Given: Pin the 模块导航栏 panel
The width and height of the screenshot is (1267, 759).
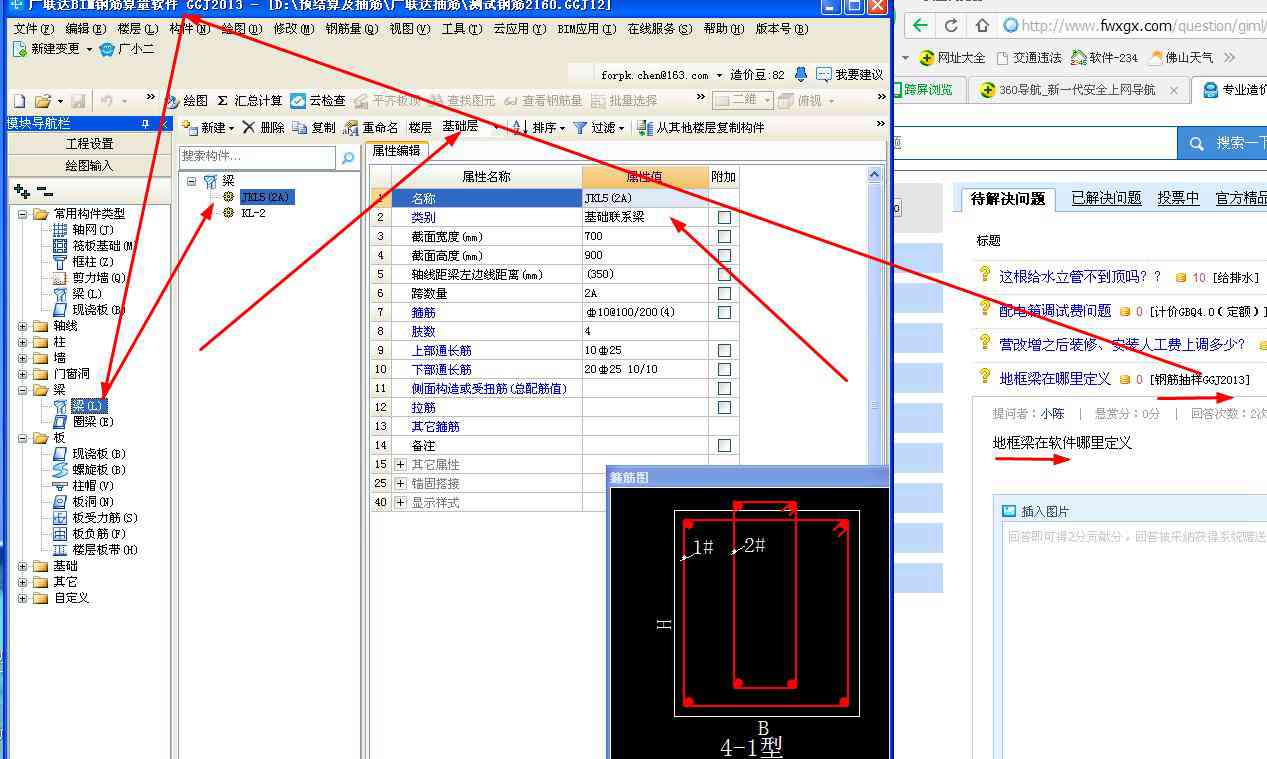Looking at the screenshot, I should click(145, 124).
